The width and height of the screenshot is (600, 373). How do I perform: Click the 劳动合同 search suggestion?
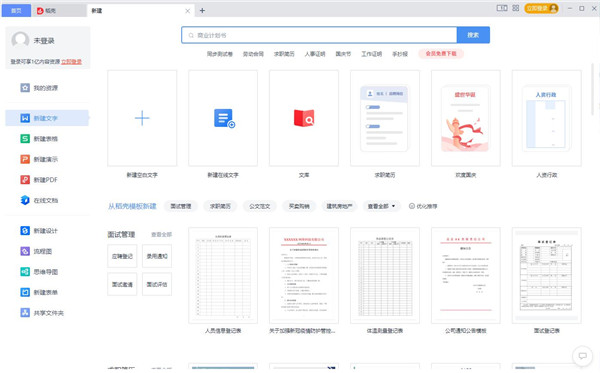(253, 54)
